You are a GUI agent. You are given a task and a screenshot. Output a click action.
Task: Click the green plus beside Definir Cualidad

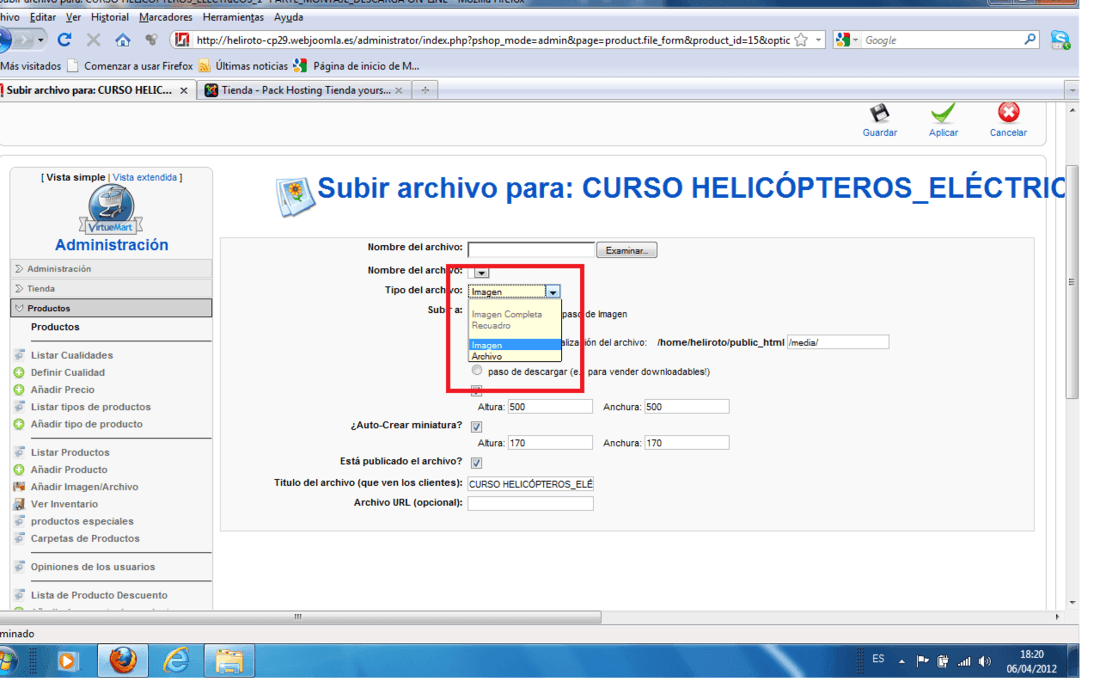point(20,372)
